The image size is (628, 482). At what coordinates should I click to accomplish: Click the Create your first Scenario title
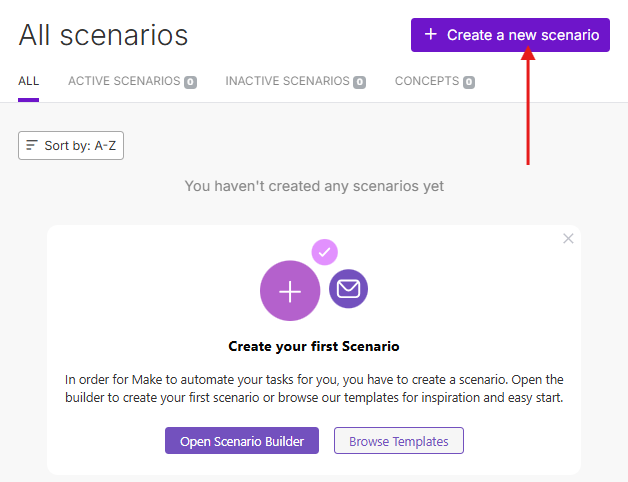click(x=314, y=347)
